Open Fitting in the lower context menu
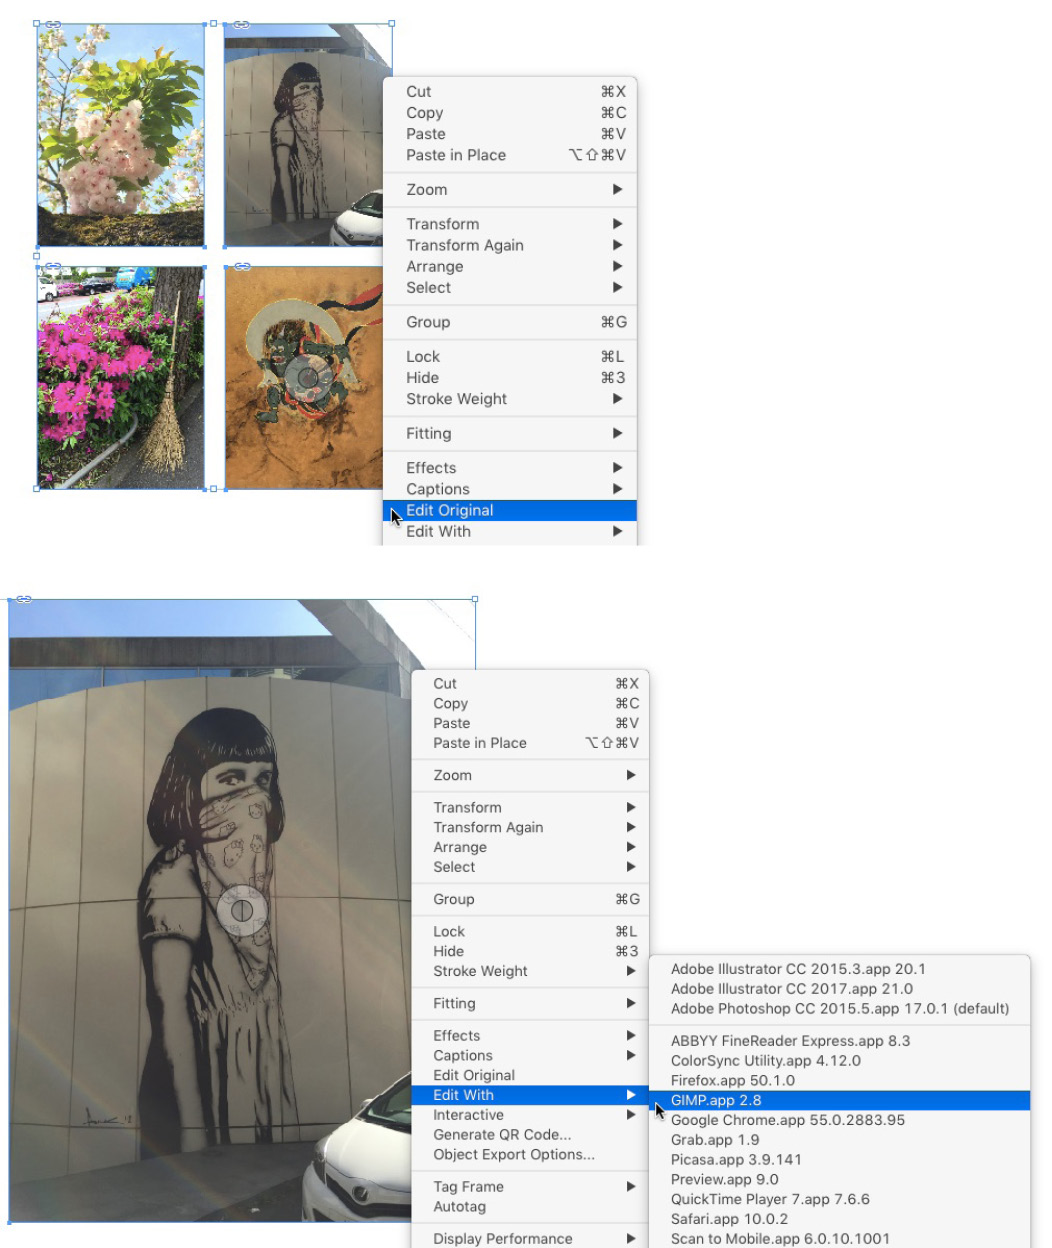This screenshot has width=1052, height=1248. (x=530, y=1003)
